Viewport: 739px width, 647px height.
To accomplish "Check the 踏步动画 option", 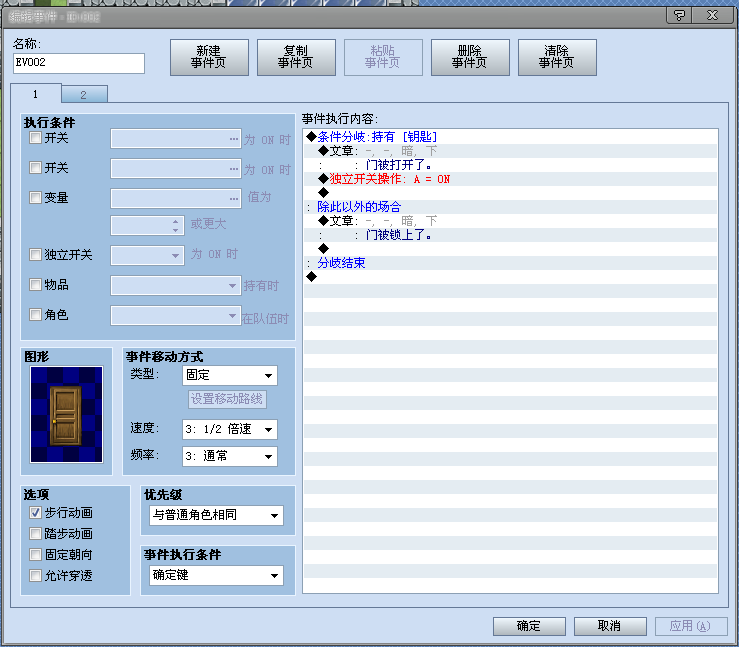I will [x=35, y=533].
